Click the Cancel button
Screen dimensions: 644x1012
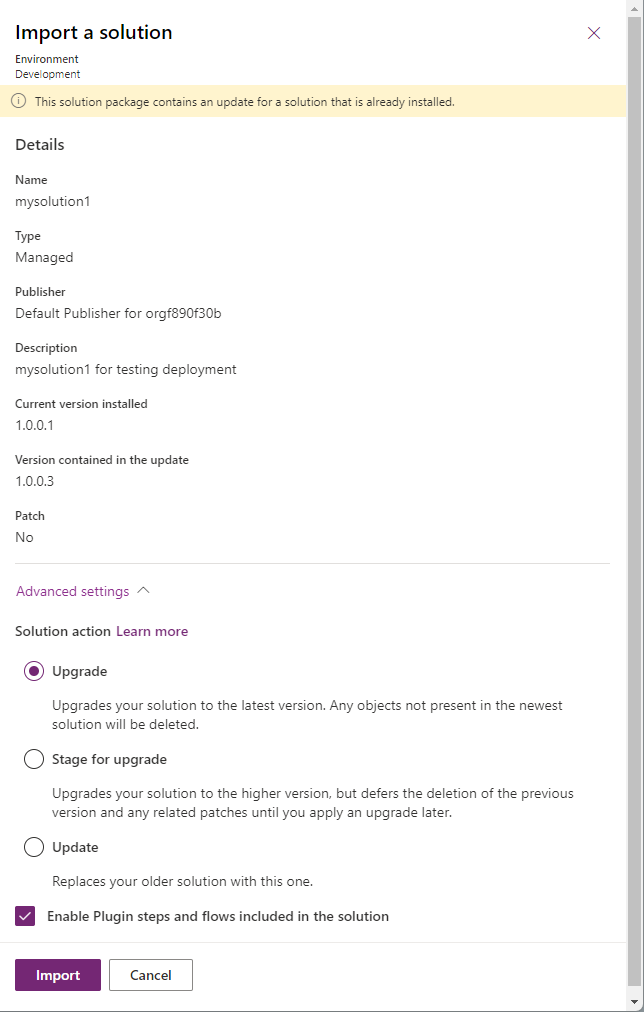151,975
